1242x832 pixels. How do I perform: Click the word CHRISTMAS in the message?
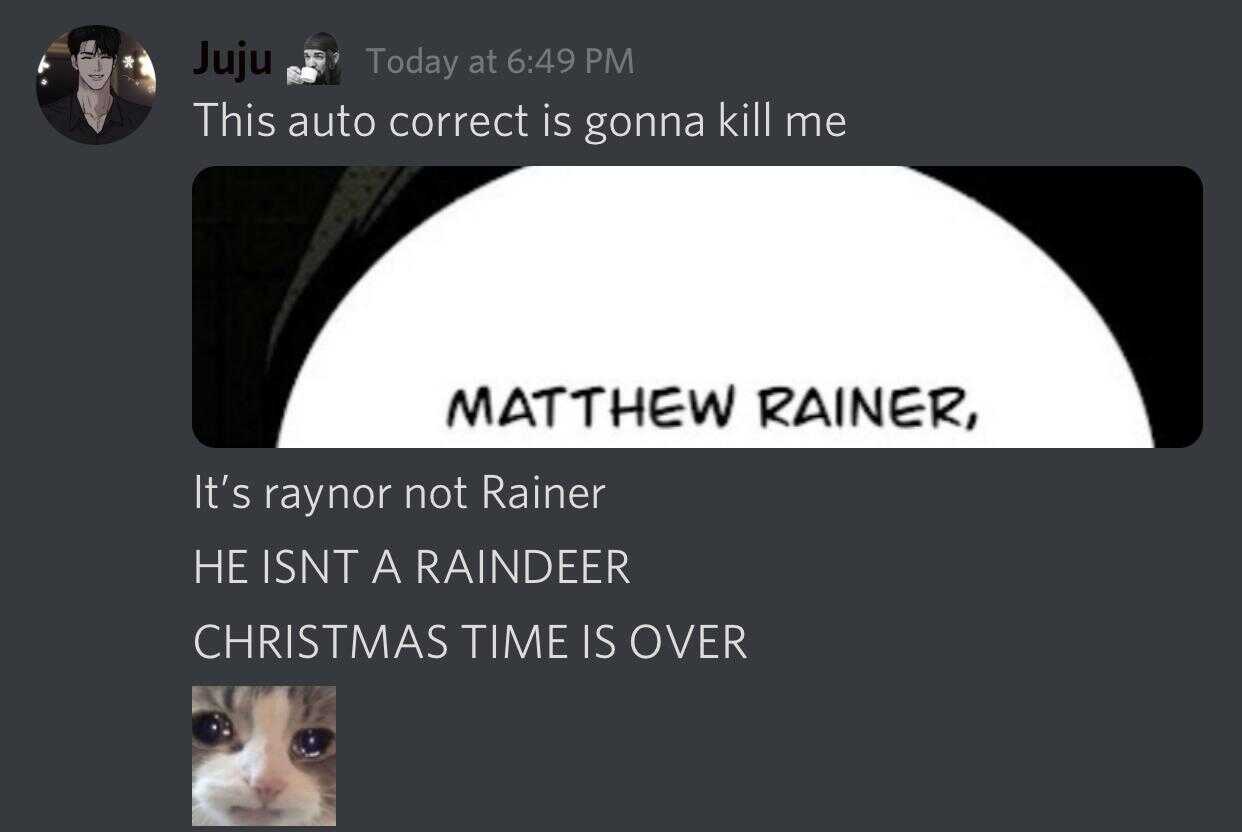point(321,642)
